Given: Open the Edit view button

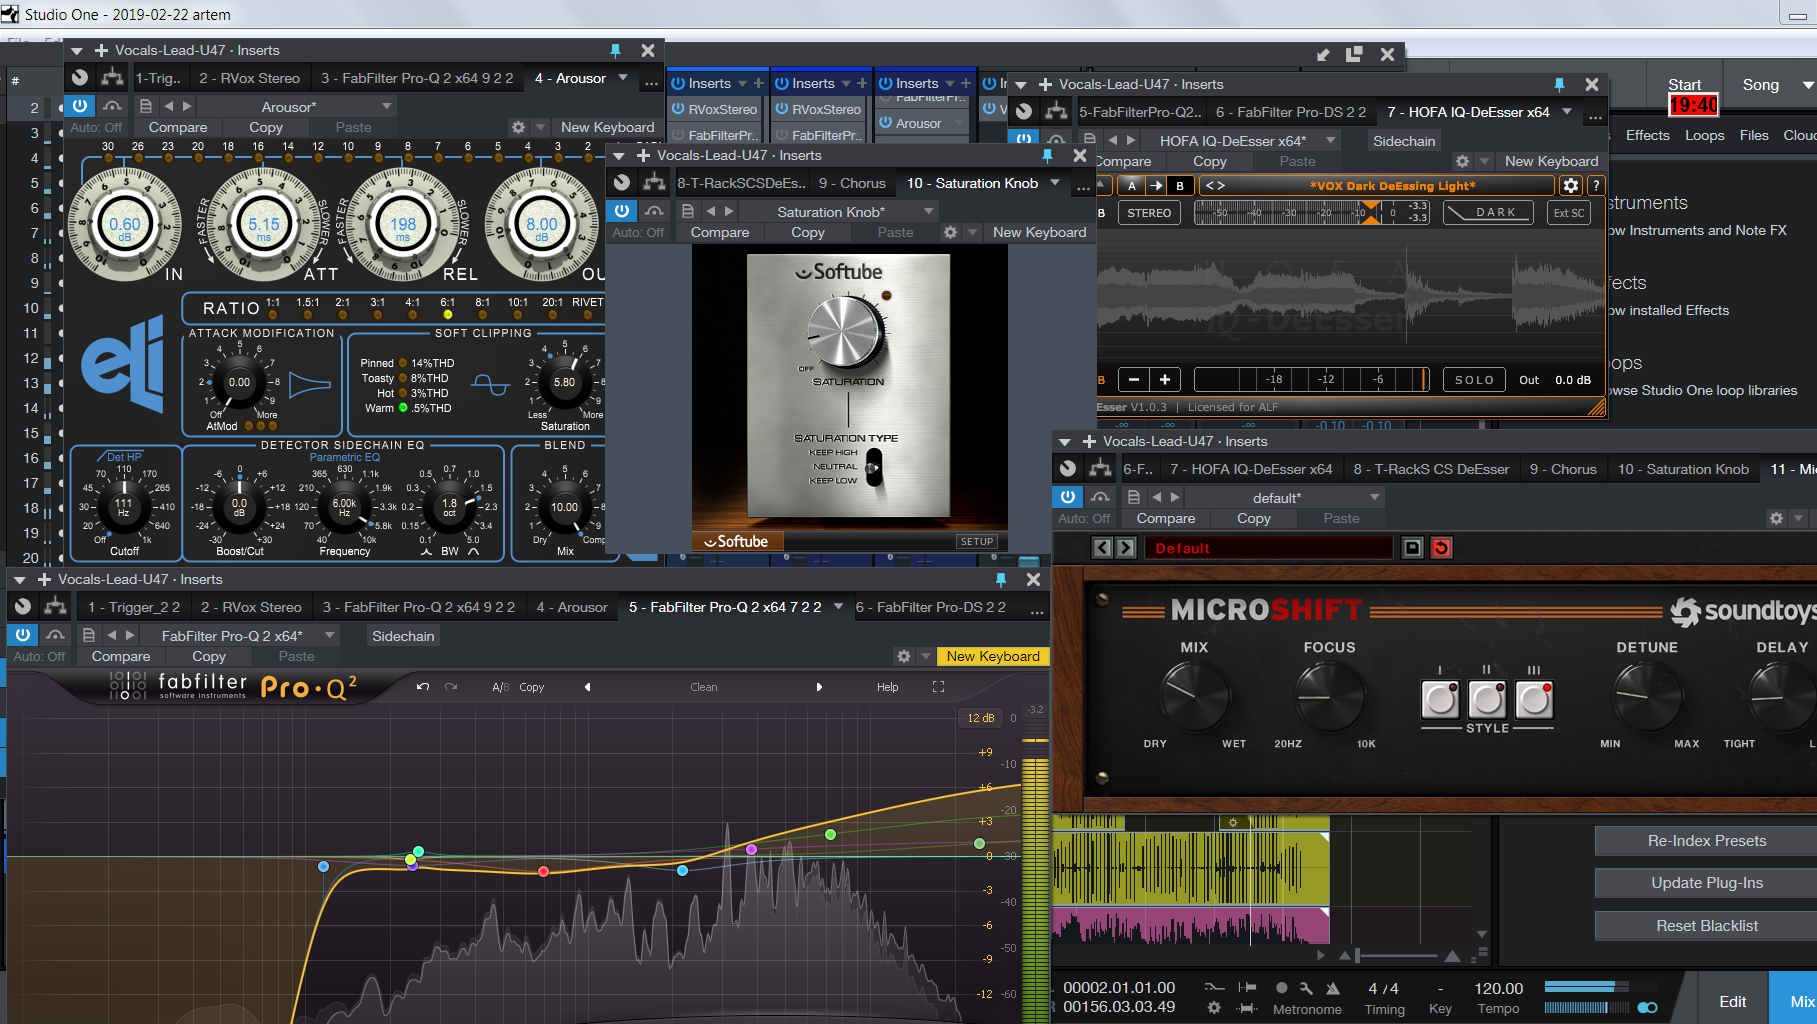Looking at the screenshot, I should (1732, 1001).
